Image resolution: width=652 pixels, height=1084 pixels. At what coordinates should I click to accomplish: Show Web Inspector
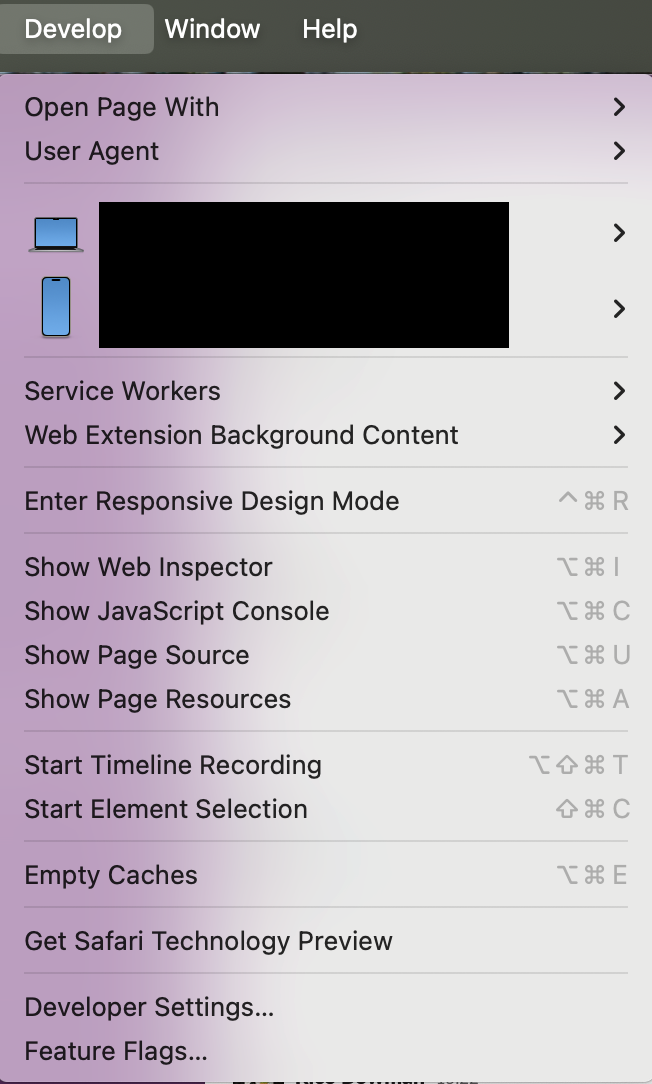(x=149, y=567)
